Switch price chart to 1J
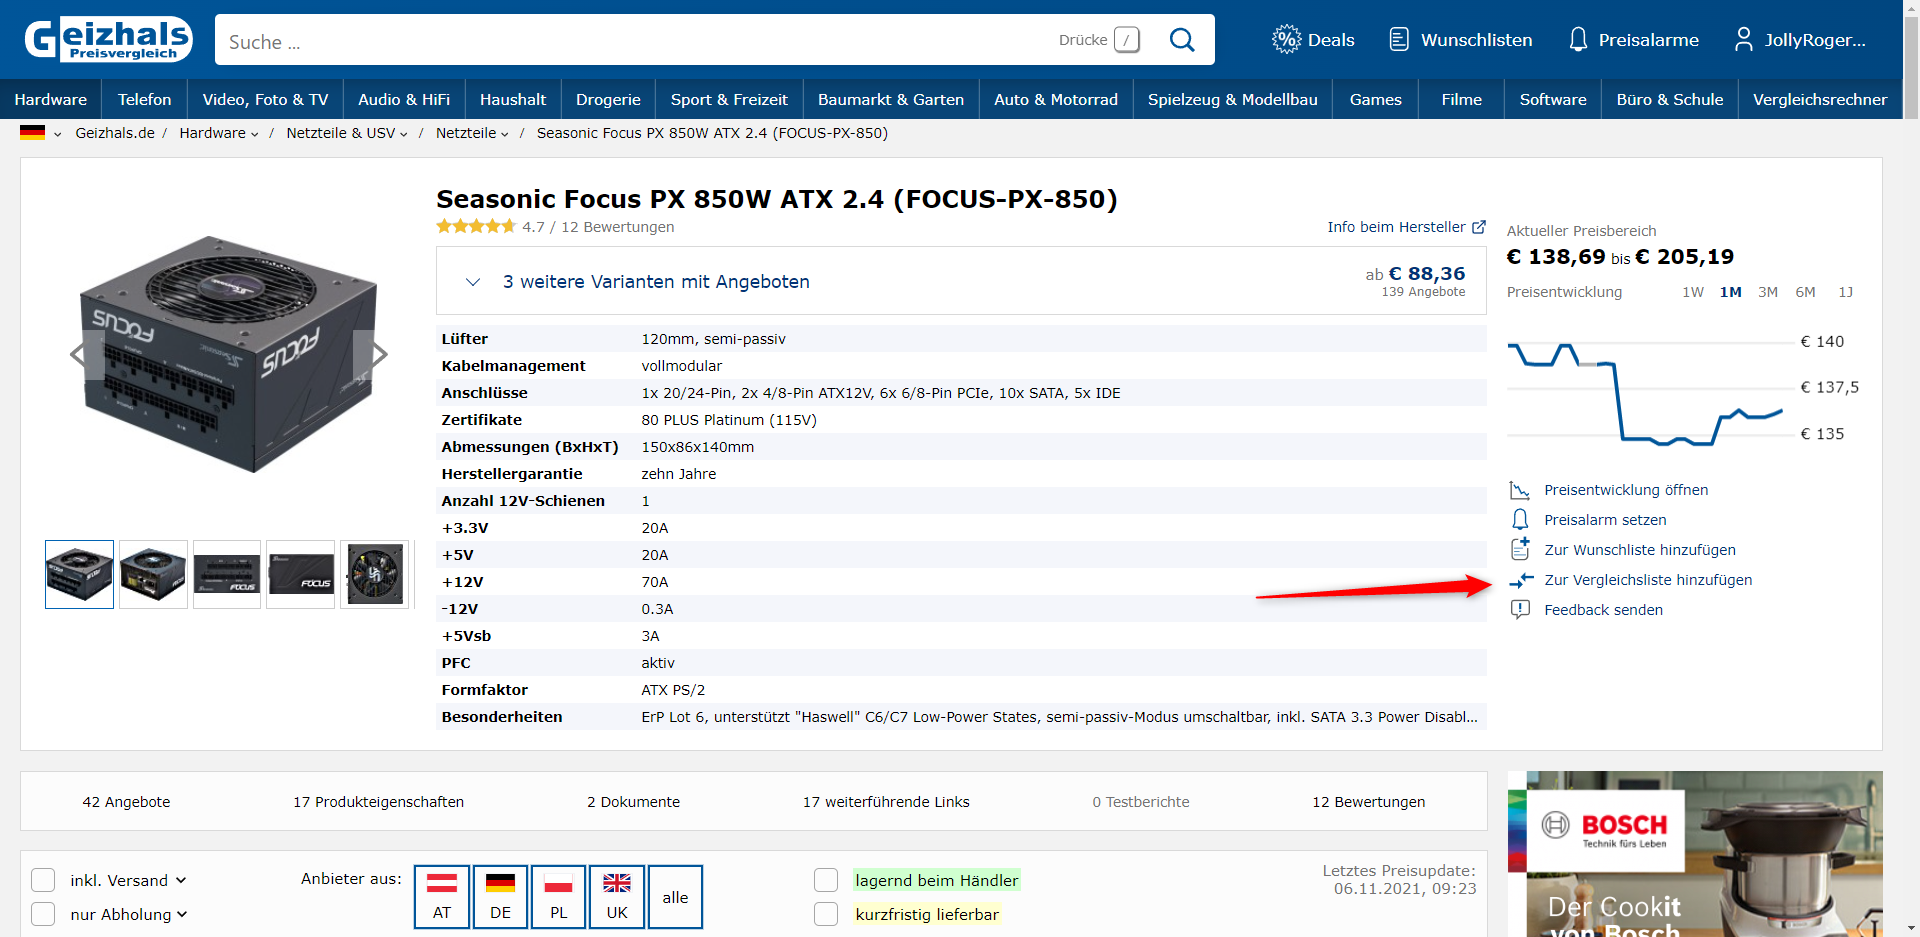Image resolution: width=1920 pixels, height=937 pixels. click(1845, 292)
